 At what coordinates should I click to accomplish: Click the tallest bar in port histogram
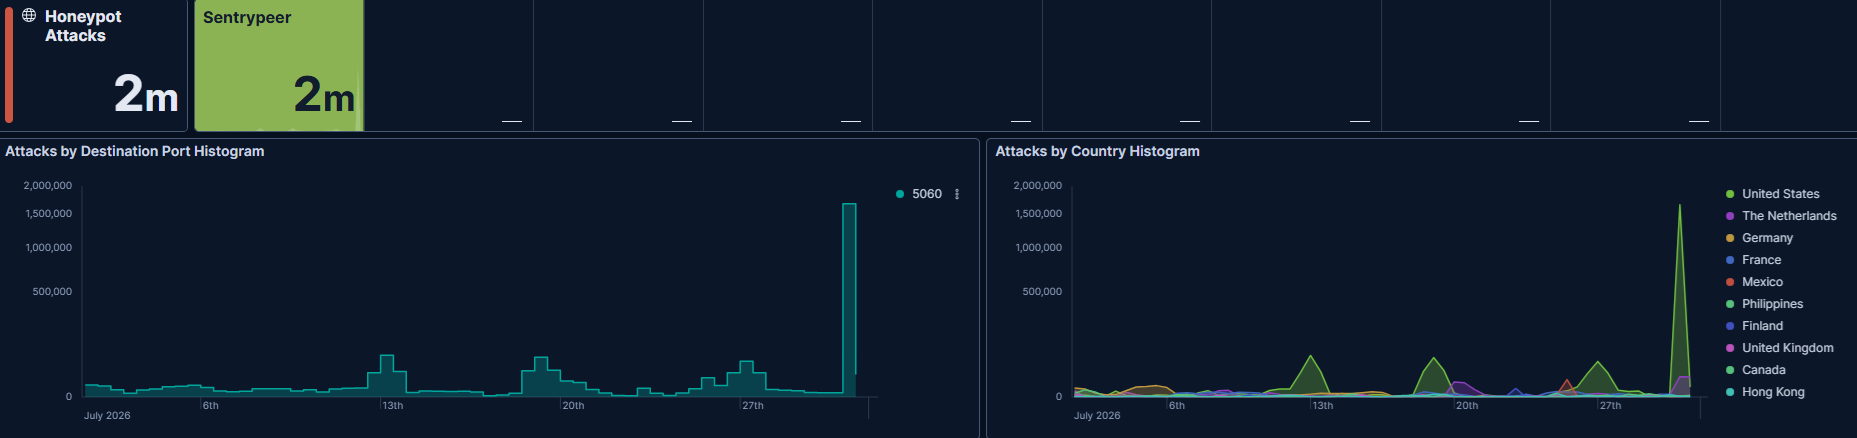click(849, 300)
